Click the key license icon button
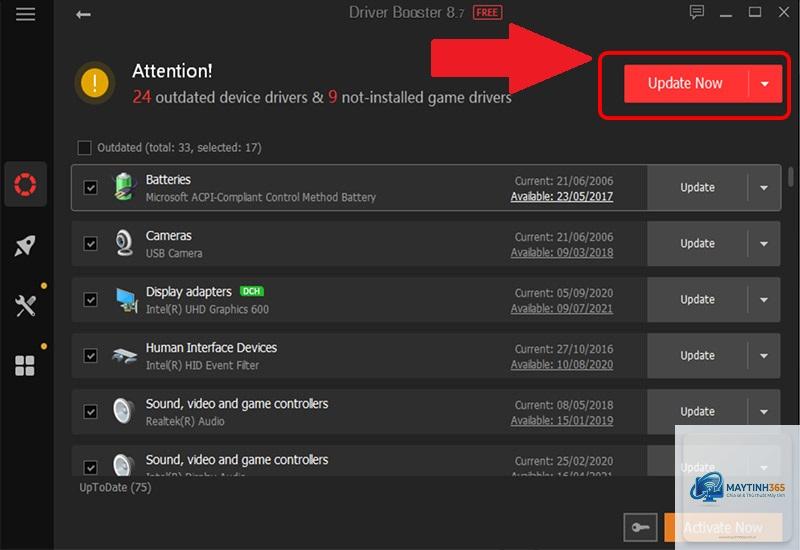 (640, 527)
